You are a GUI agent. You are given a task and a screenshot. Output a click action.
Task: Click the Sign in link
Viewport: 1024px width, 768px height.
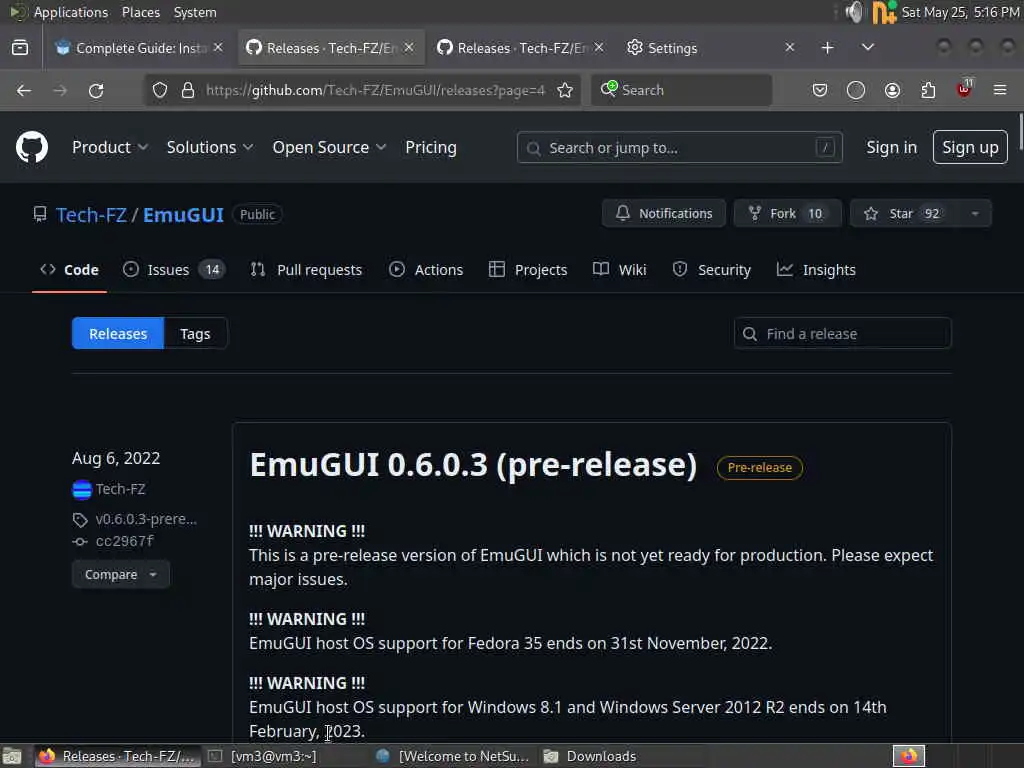point(891,148)
